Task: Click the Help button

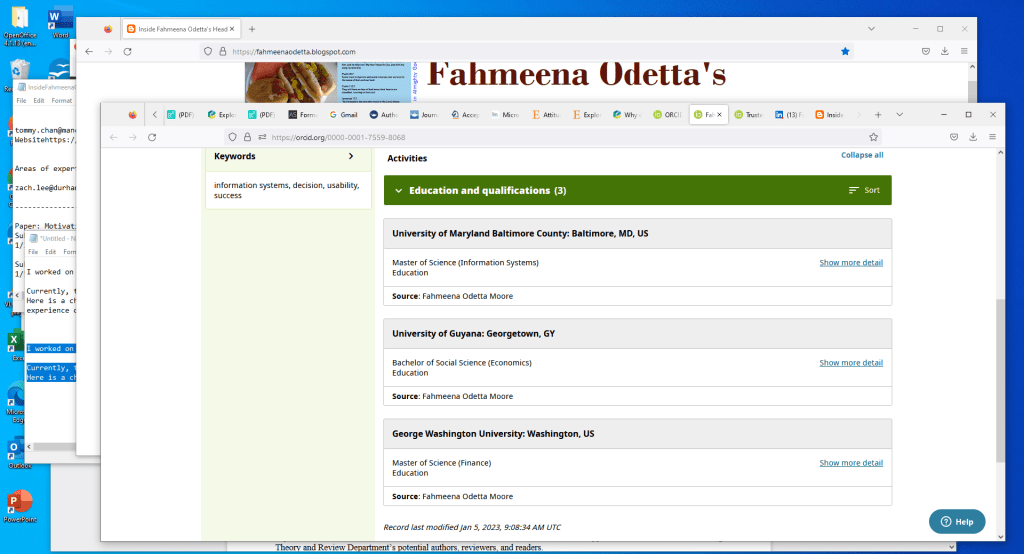Action: pyautogui.click(x=957, y=521)
